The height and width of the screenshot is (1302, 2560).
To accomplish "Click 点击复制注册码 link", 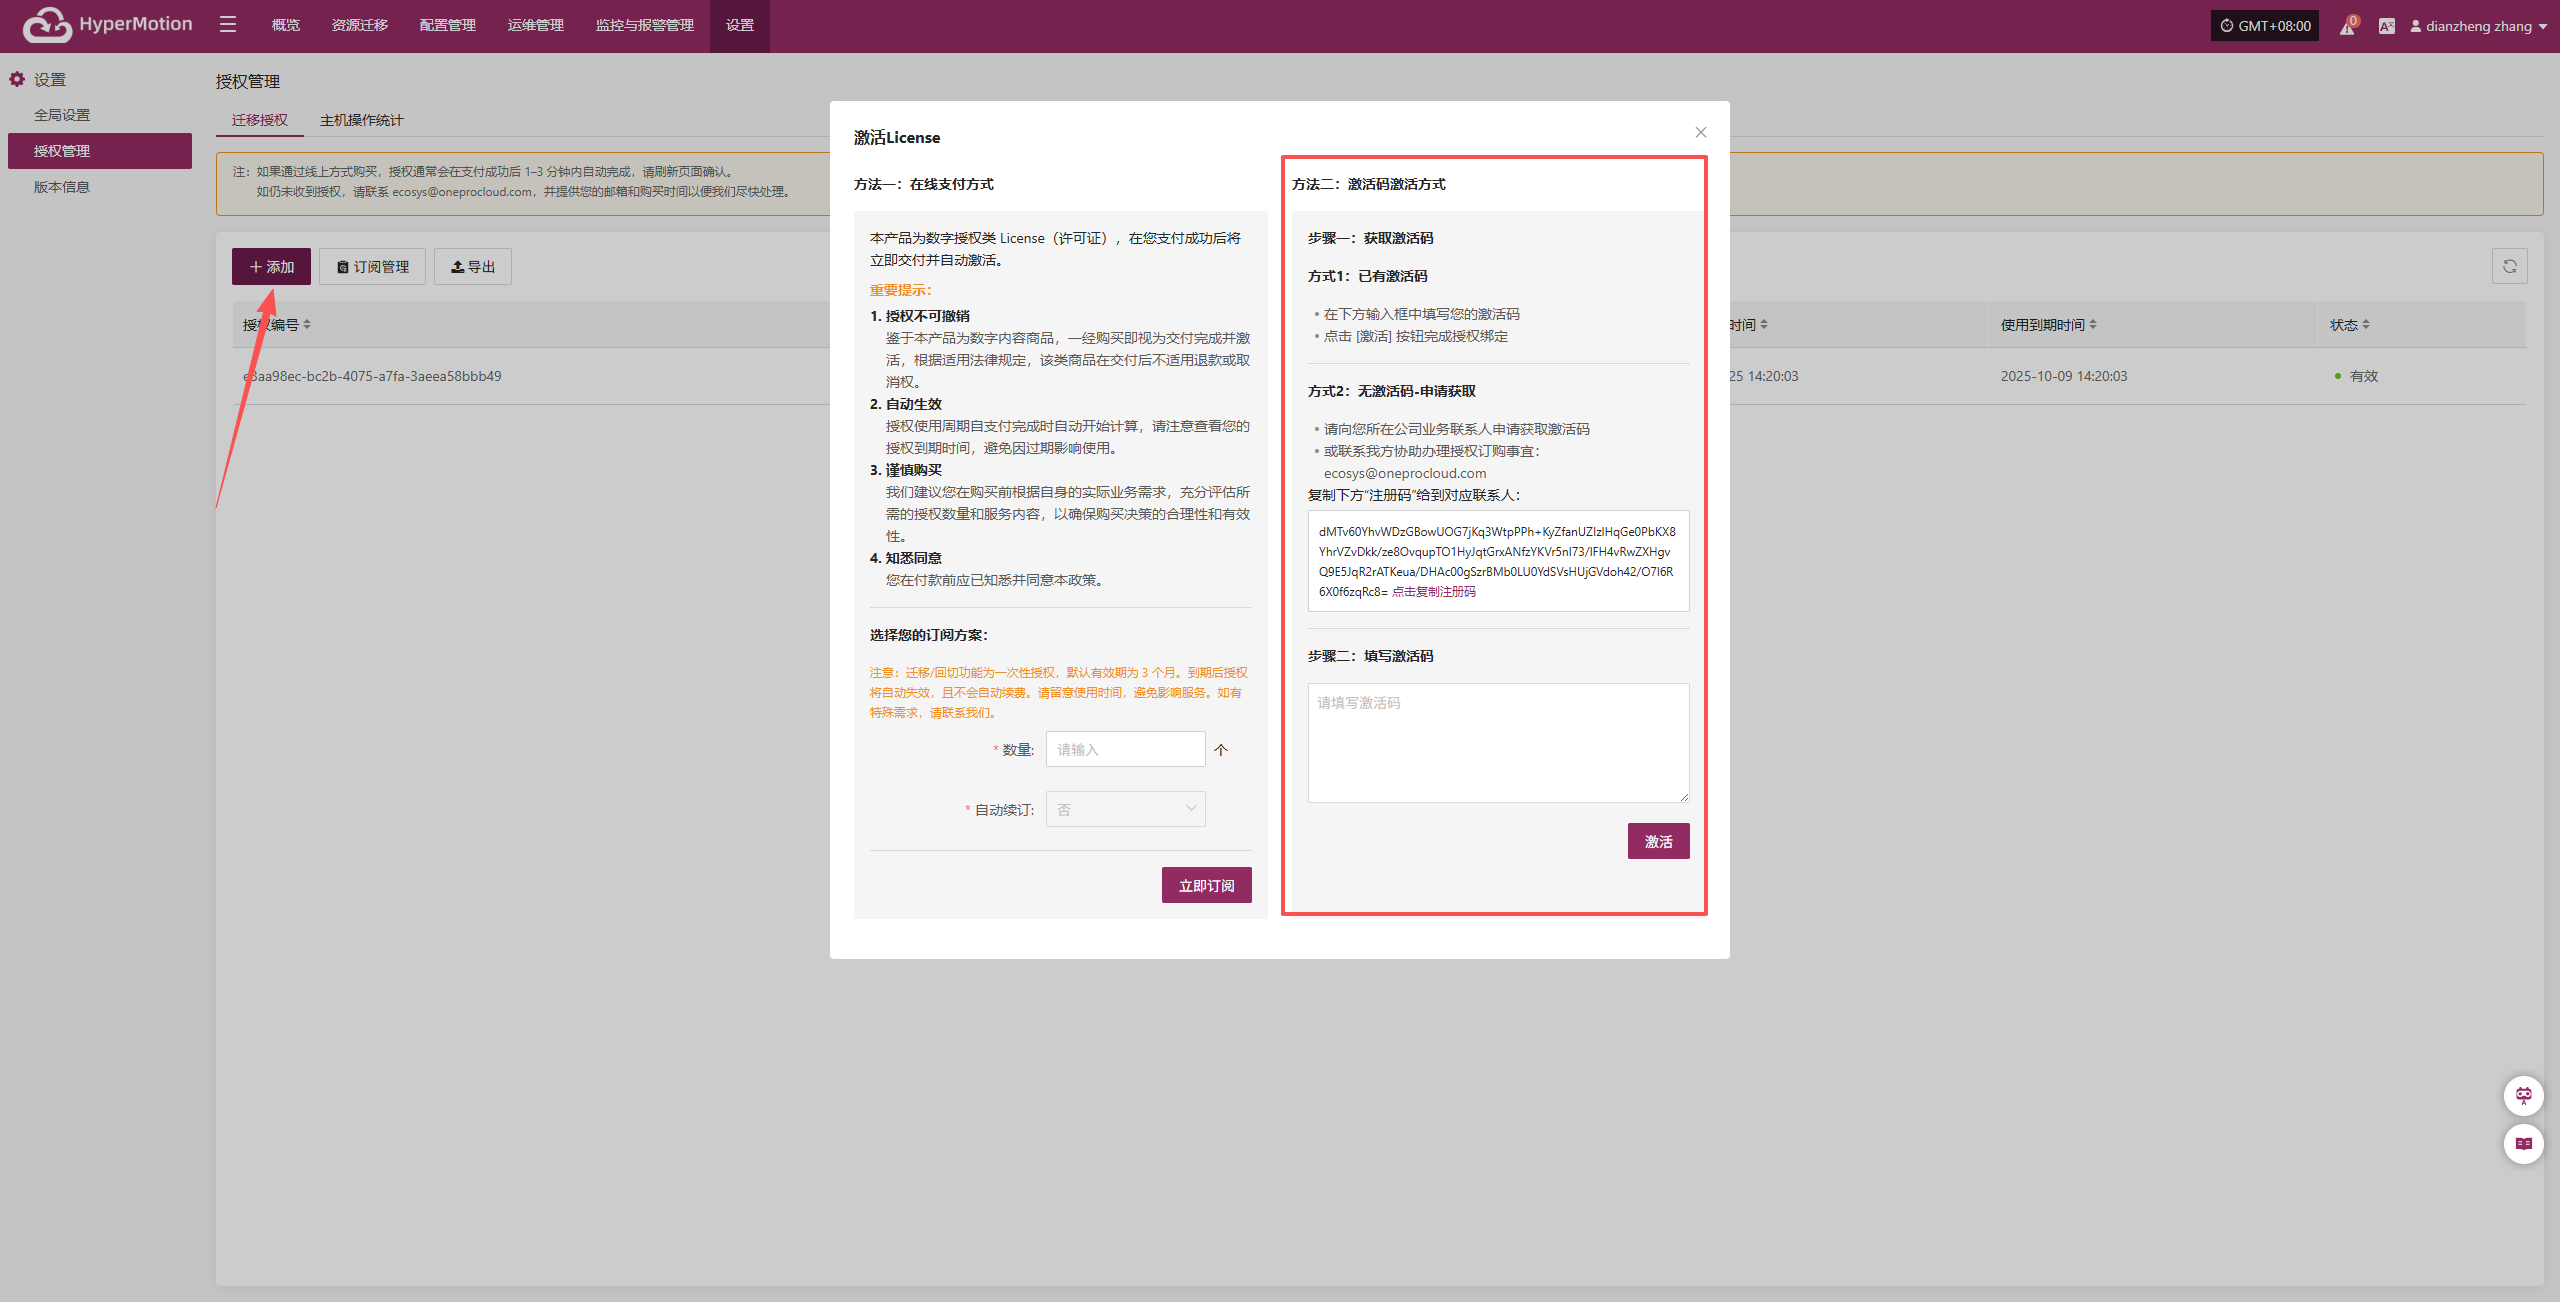I will [x=1433, y=592].
